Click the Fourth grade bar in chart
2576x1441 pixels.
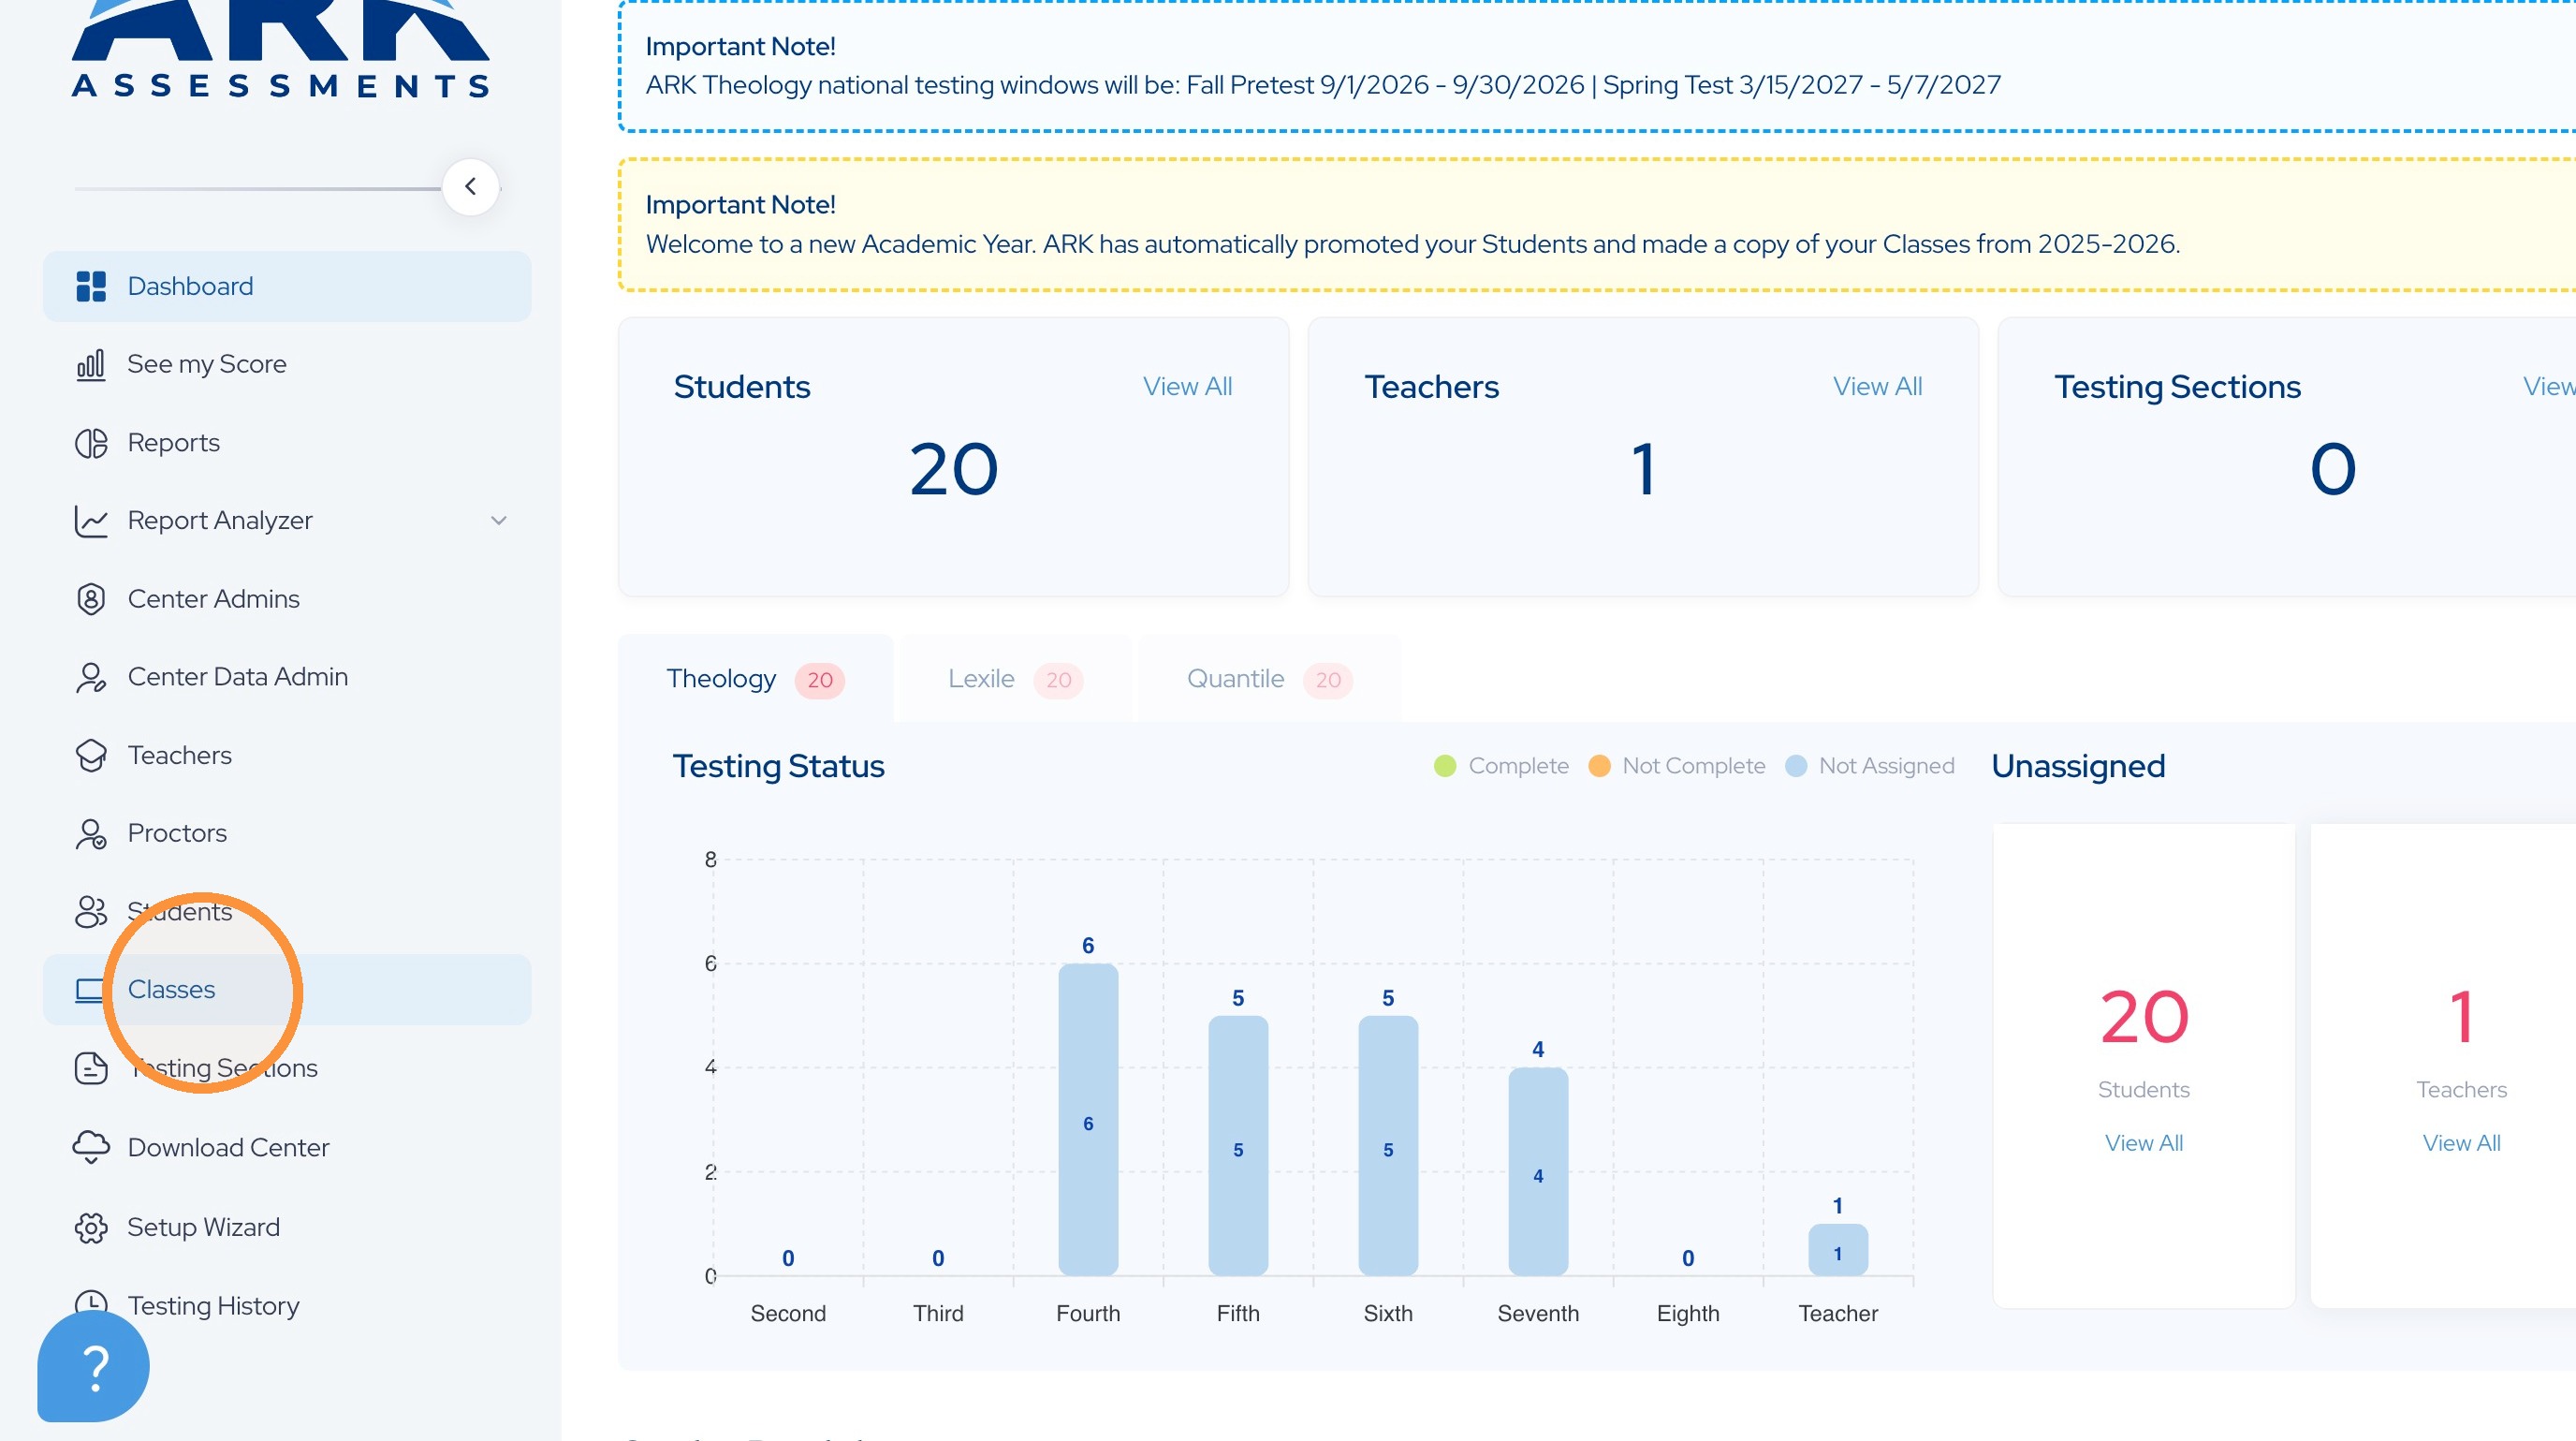pos(1088,1119)
